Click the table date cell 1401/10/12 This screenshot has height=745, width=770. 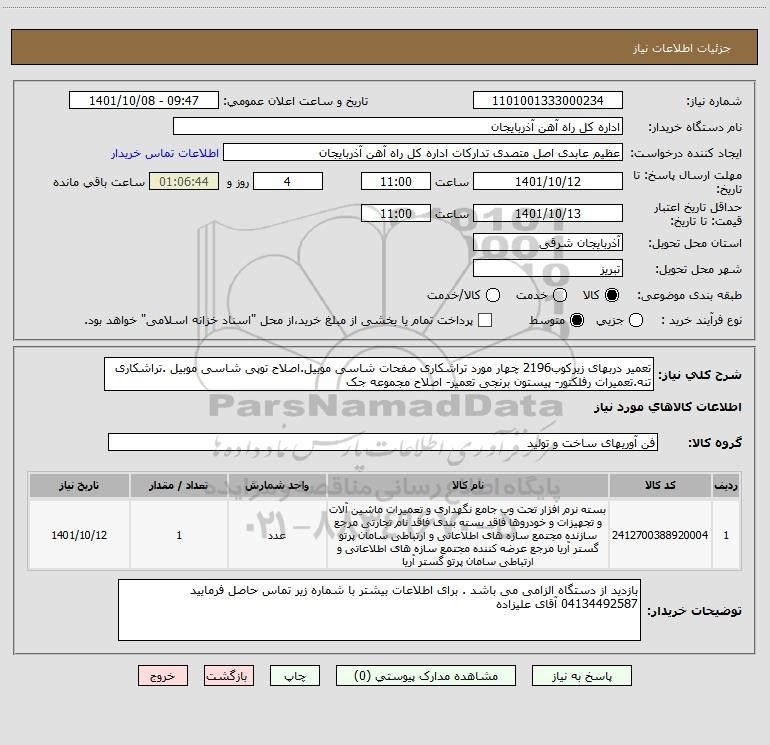[79, 535]
